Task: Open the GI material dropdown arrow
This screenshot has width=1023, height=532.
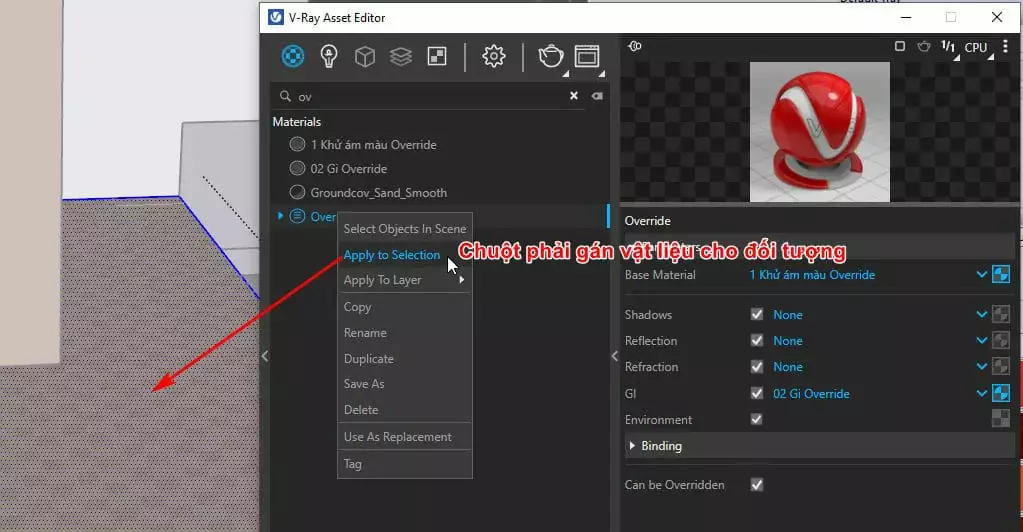Action: [981, 394]
